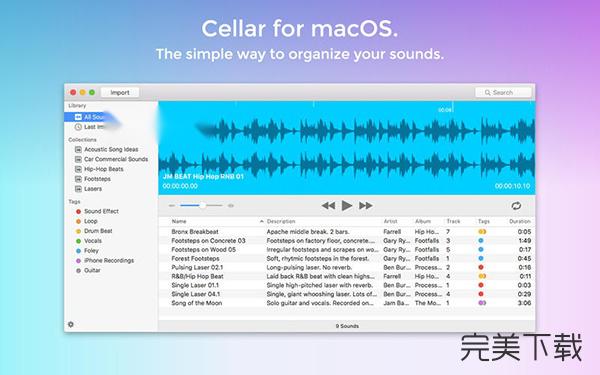Click the Import button
Viewport: 600px width, 375px height.
120,93
